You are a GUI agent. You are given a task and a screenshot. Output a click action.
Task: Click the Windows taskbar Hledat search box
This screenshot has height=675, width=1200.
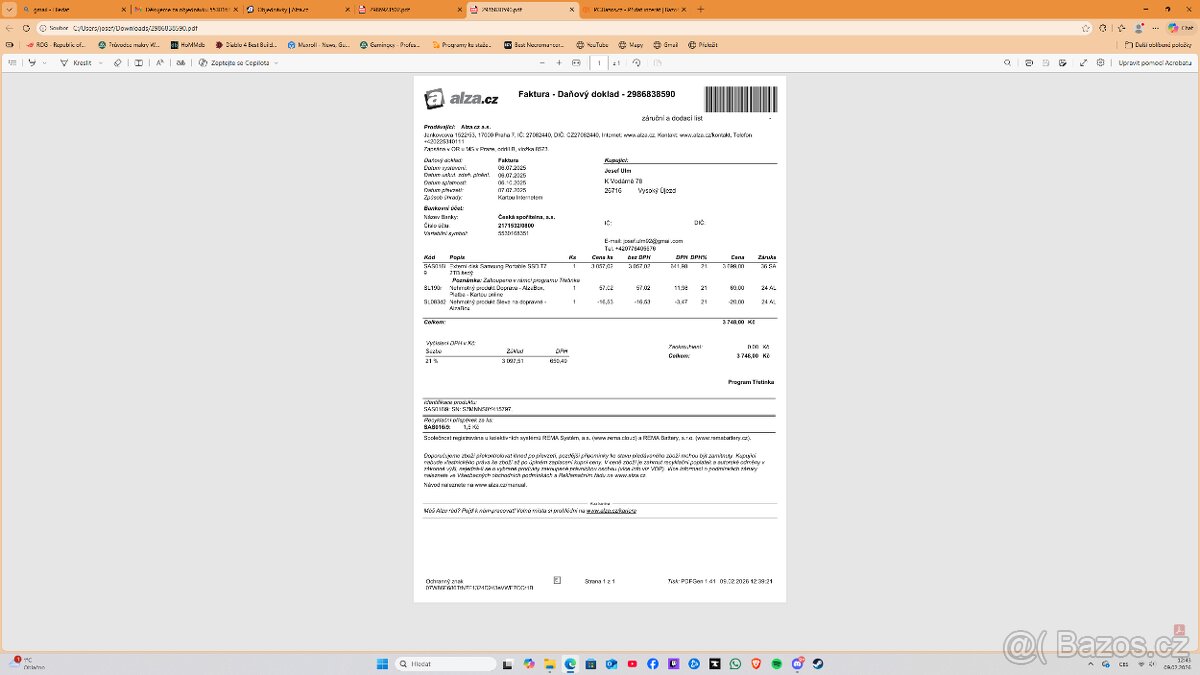pyautogui.click(x=447, y=664)
